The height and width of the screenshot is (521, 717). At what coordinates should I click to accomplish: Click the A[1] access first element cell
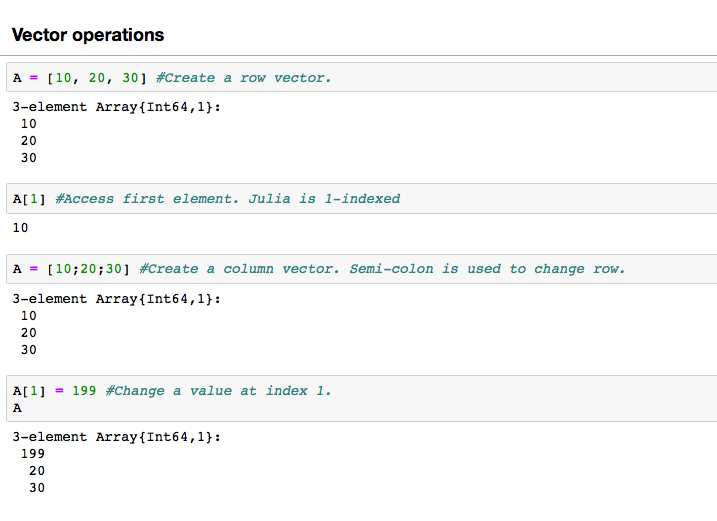tap(362, 199)
